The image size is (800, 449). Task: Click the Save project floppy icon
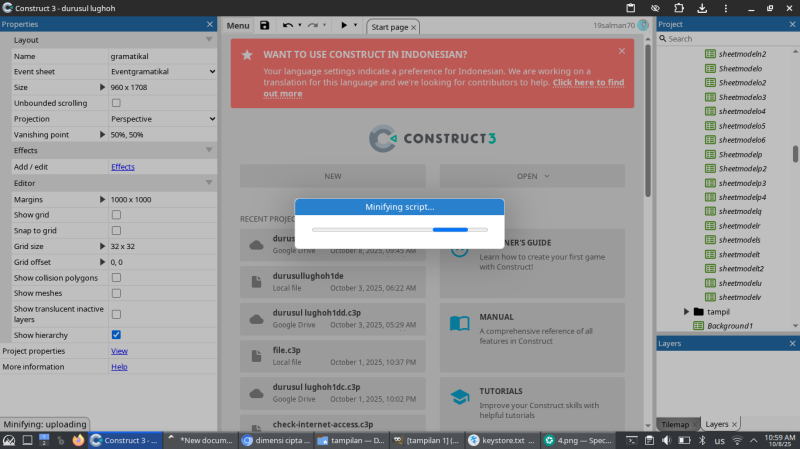pyautogui.click(x=264, y=25)
